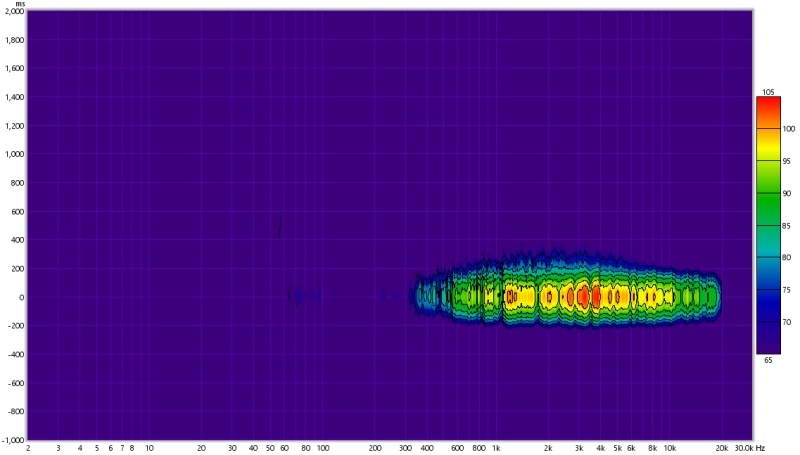Pick the 5k frequency axis label
Image resolution: width=800 pixels, height=455 pixels.
click(x=617, y=448)
